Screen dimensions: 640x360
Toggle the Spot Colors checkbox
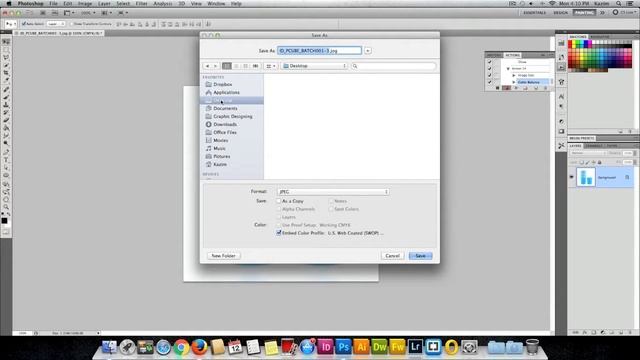(331, 209)
